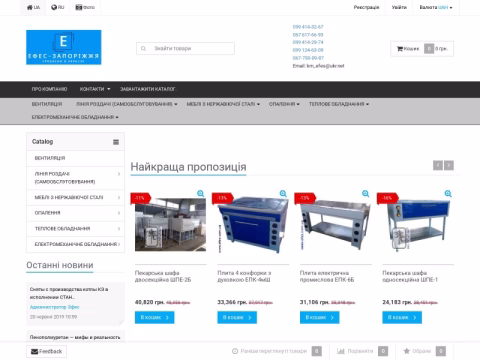Open Плита 4 конфорки ЕПК-4мШ title
This screenshot has width=480, height=360.
tap(244, 276)
